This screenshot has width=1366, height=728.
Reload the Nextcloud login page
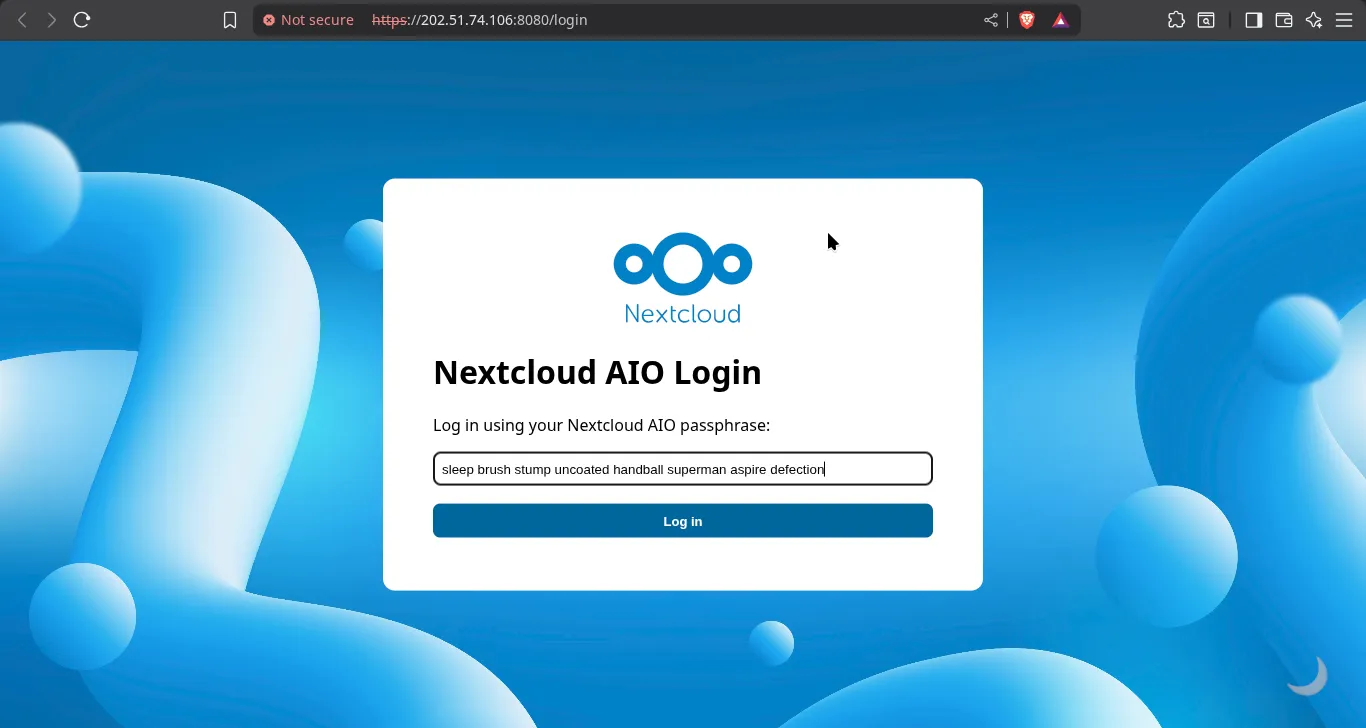[82, 20]
